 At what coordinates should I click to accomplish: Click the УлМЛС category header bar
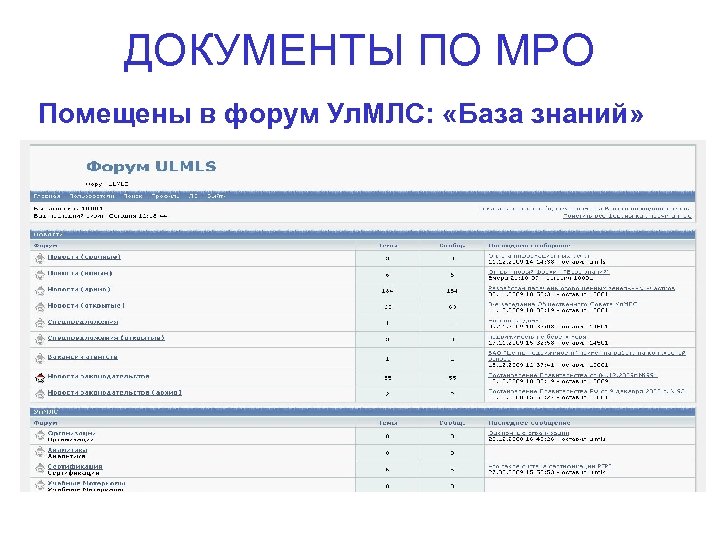pyautogui.click(x=363, y=412)
